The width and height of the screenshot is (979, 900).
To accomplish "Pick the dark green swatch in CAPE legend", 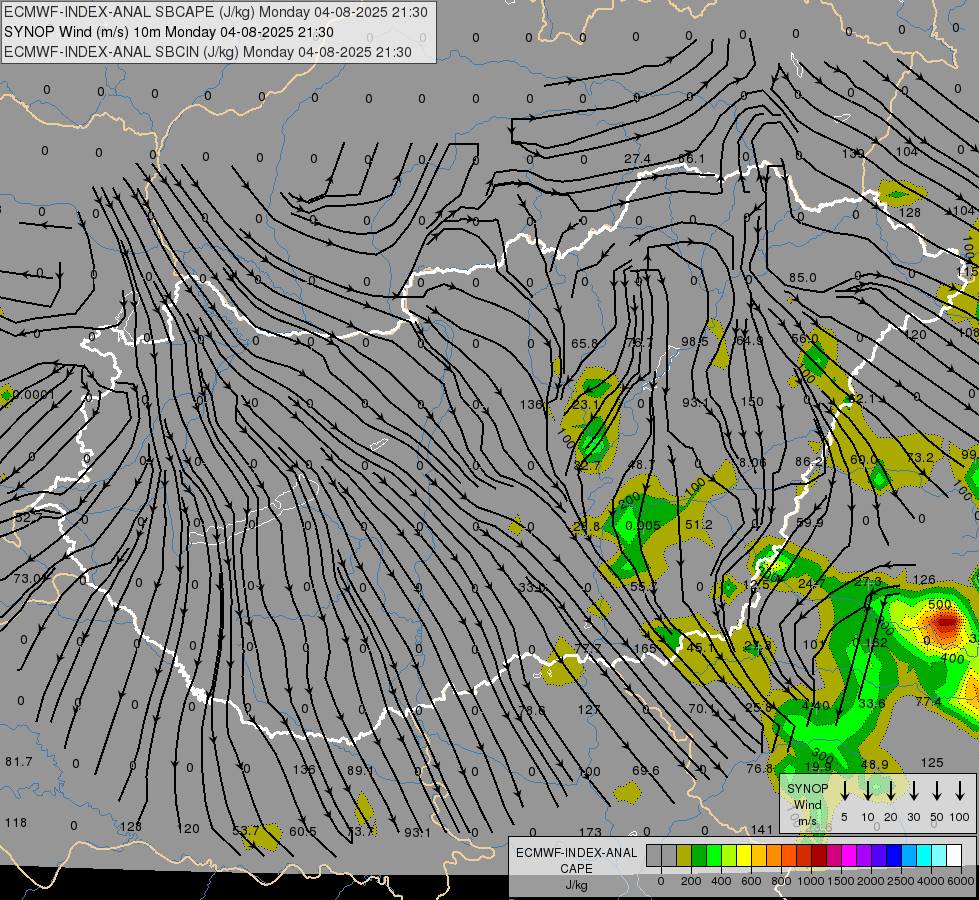I will coord(699,856).
